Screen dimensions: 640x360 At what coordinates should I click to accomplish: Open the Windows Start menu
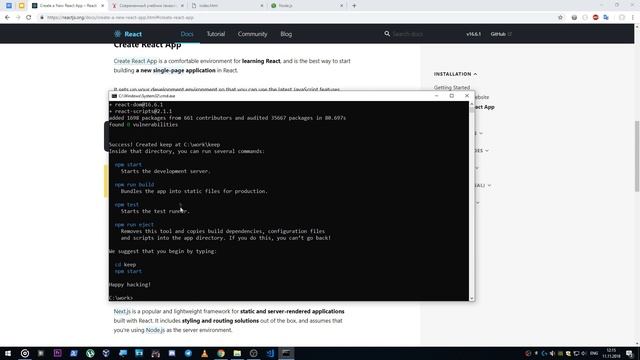point(8,353)
